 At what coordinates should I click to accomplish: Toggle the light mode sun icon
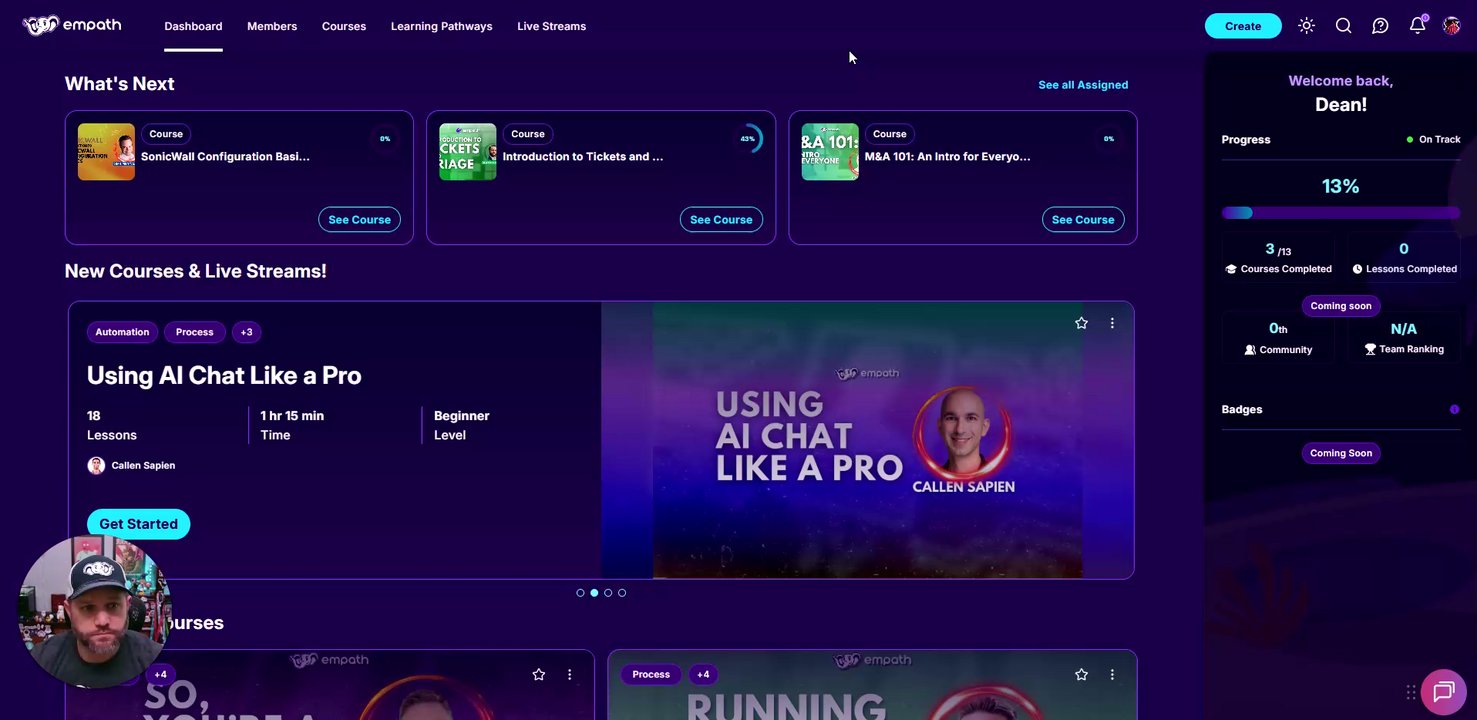[x=1306, y=26]
